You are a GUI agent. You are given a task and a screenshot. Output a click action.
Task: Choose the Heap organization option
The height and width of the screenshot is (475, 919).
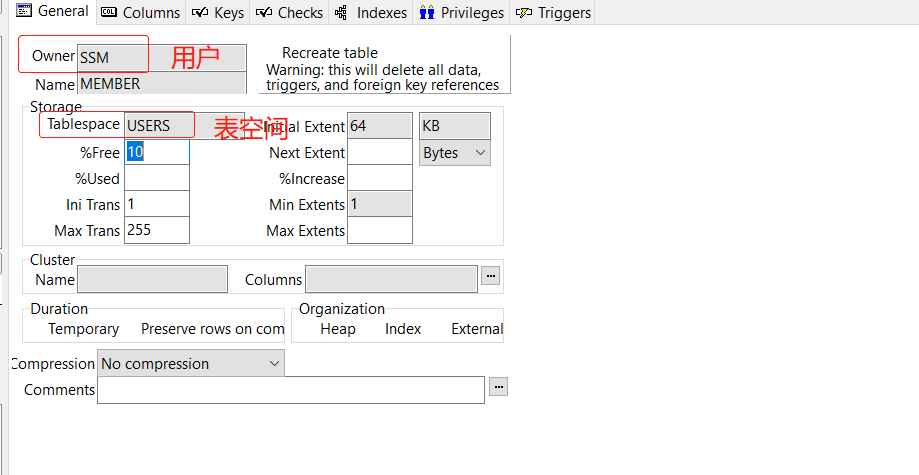[x=337, y=329]
